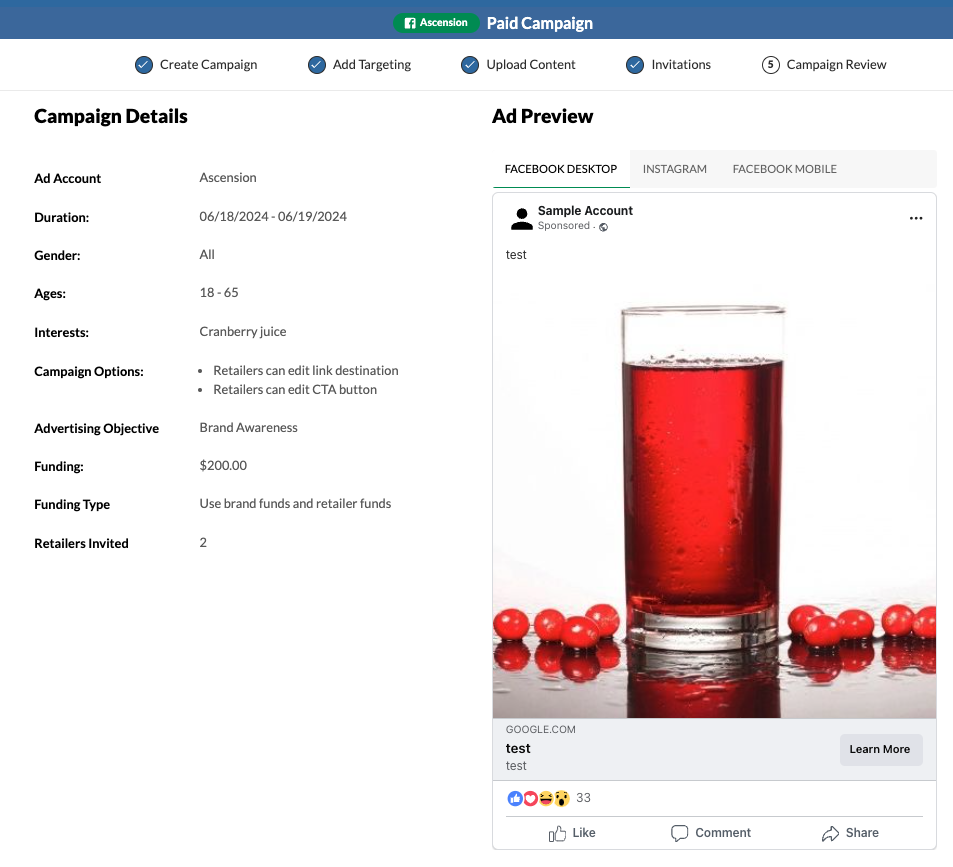
Task: Click the Retailers Invited value 2
Action: [203, 543]
